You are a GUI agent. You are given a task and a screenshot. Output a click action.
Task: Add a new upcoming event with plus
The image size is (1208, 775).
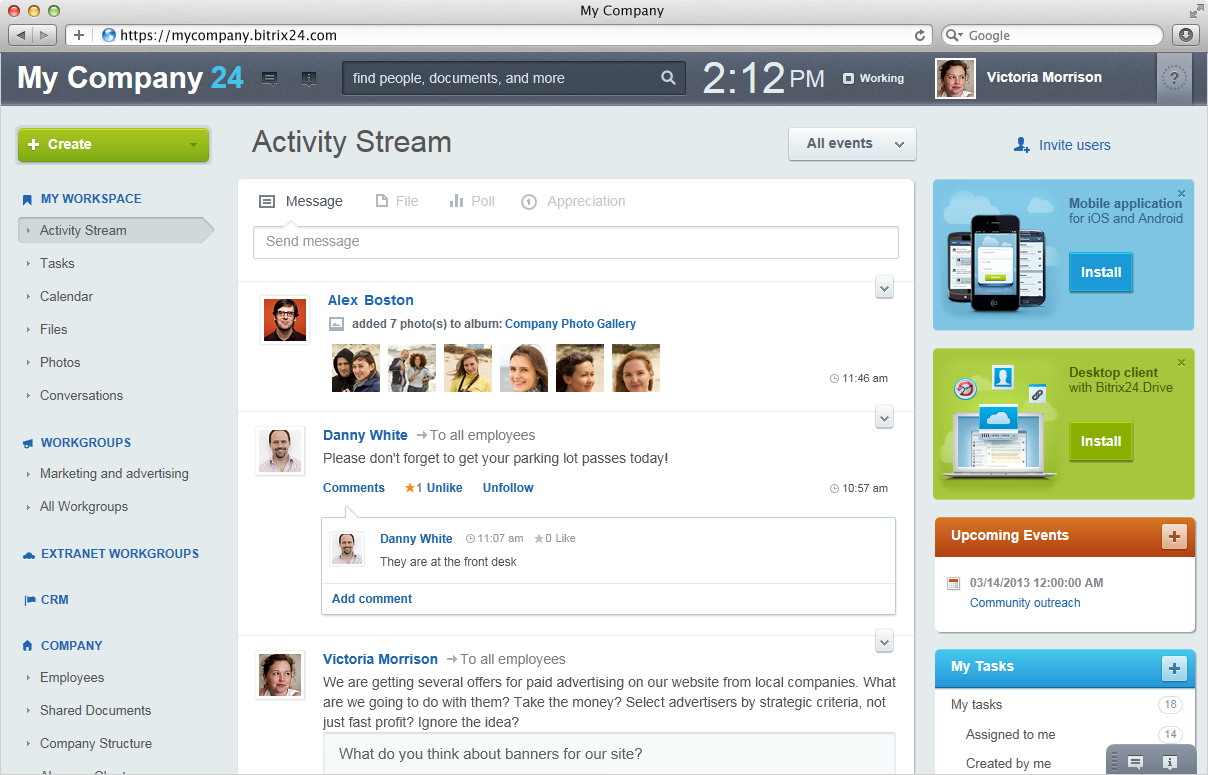click(1174, 537)
